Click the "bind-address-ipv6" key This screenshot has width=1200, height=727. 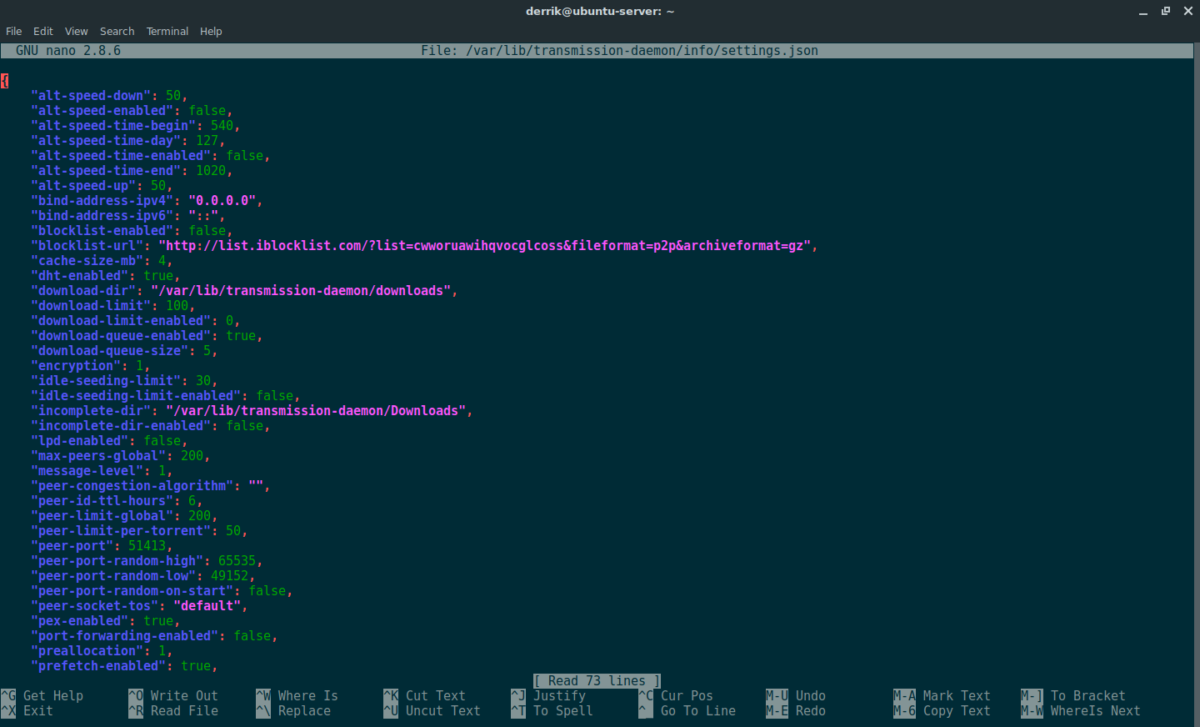(101, 216)
